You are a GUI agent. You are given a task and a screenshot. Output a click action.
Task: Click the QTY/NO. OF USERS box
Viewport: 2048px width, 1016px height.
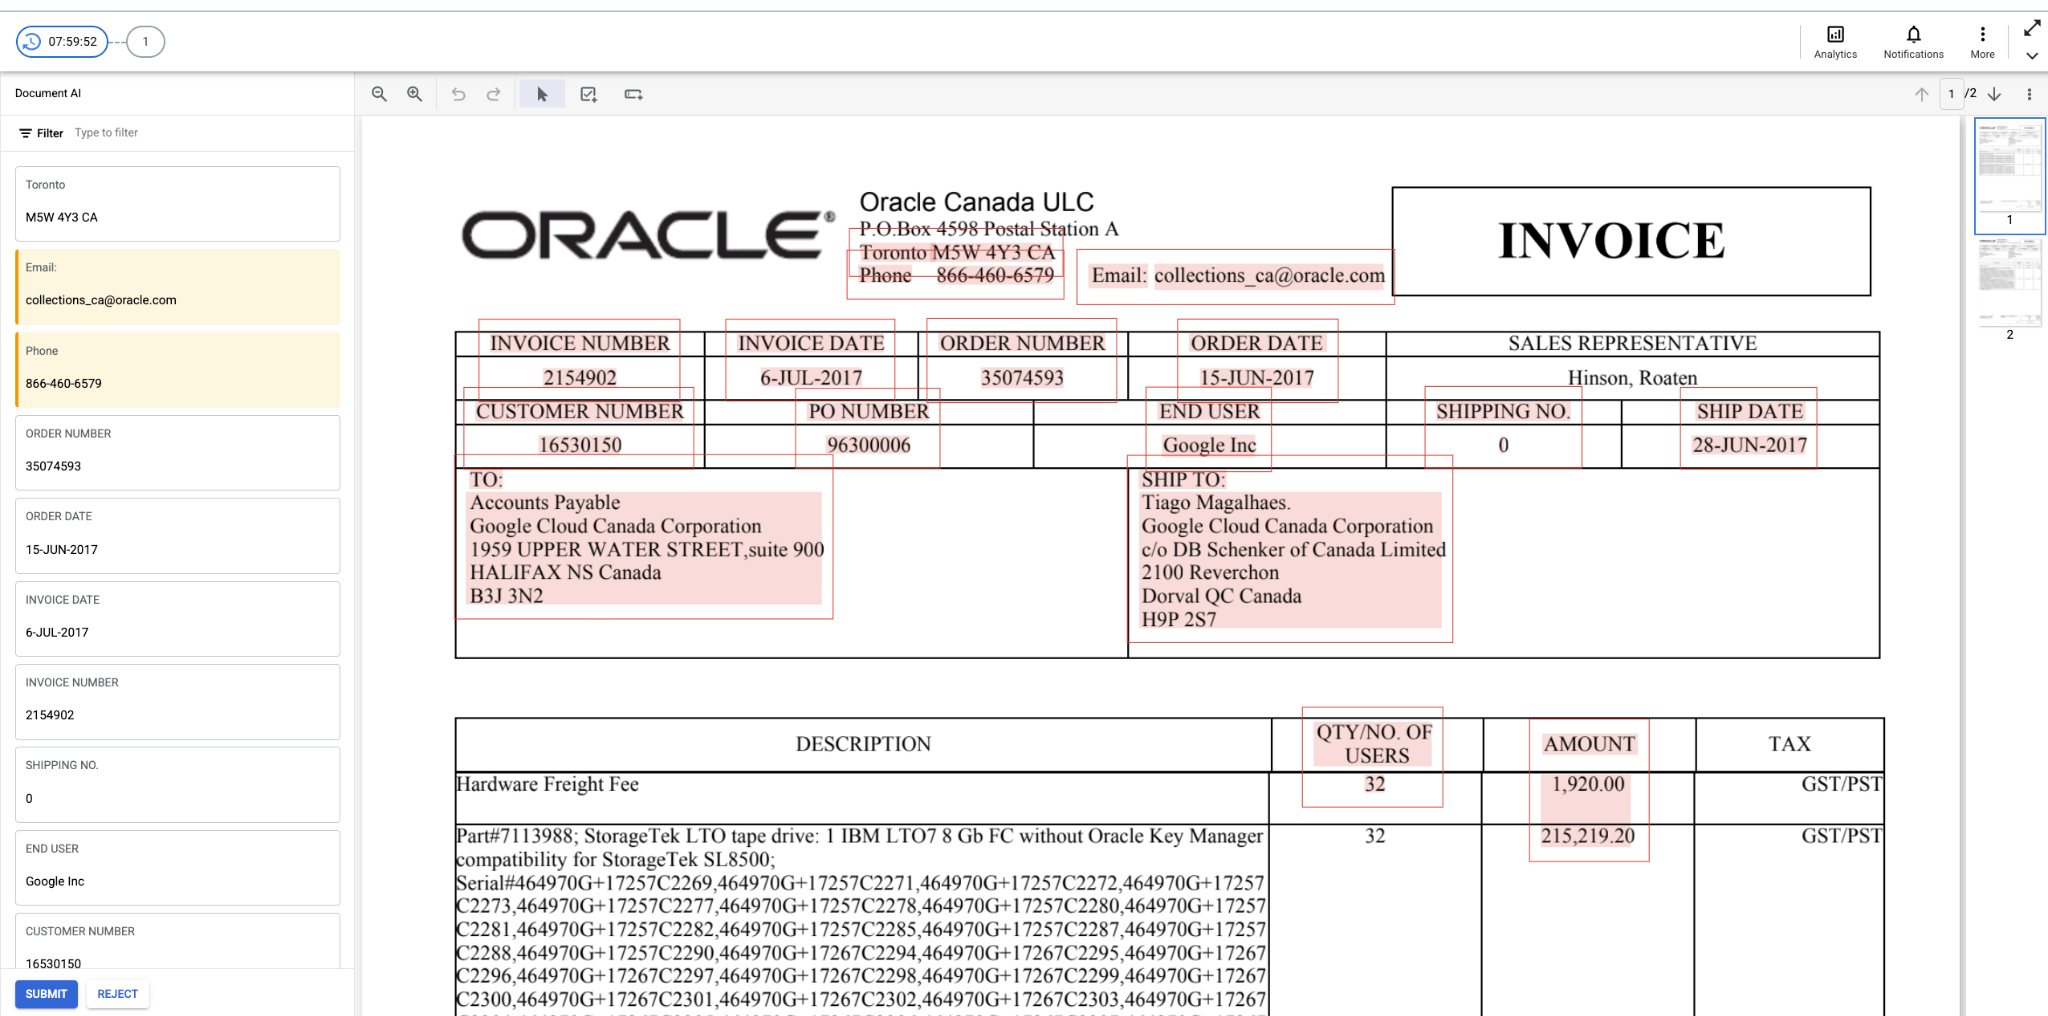1373,757
